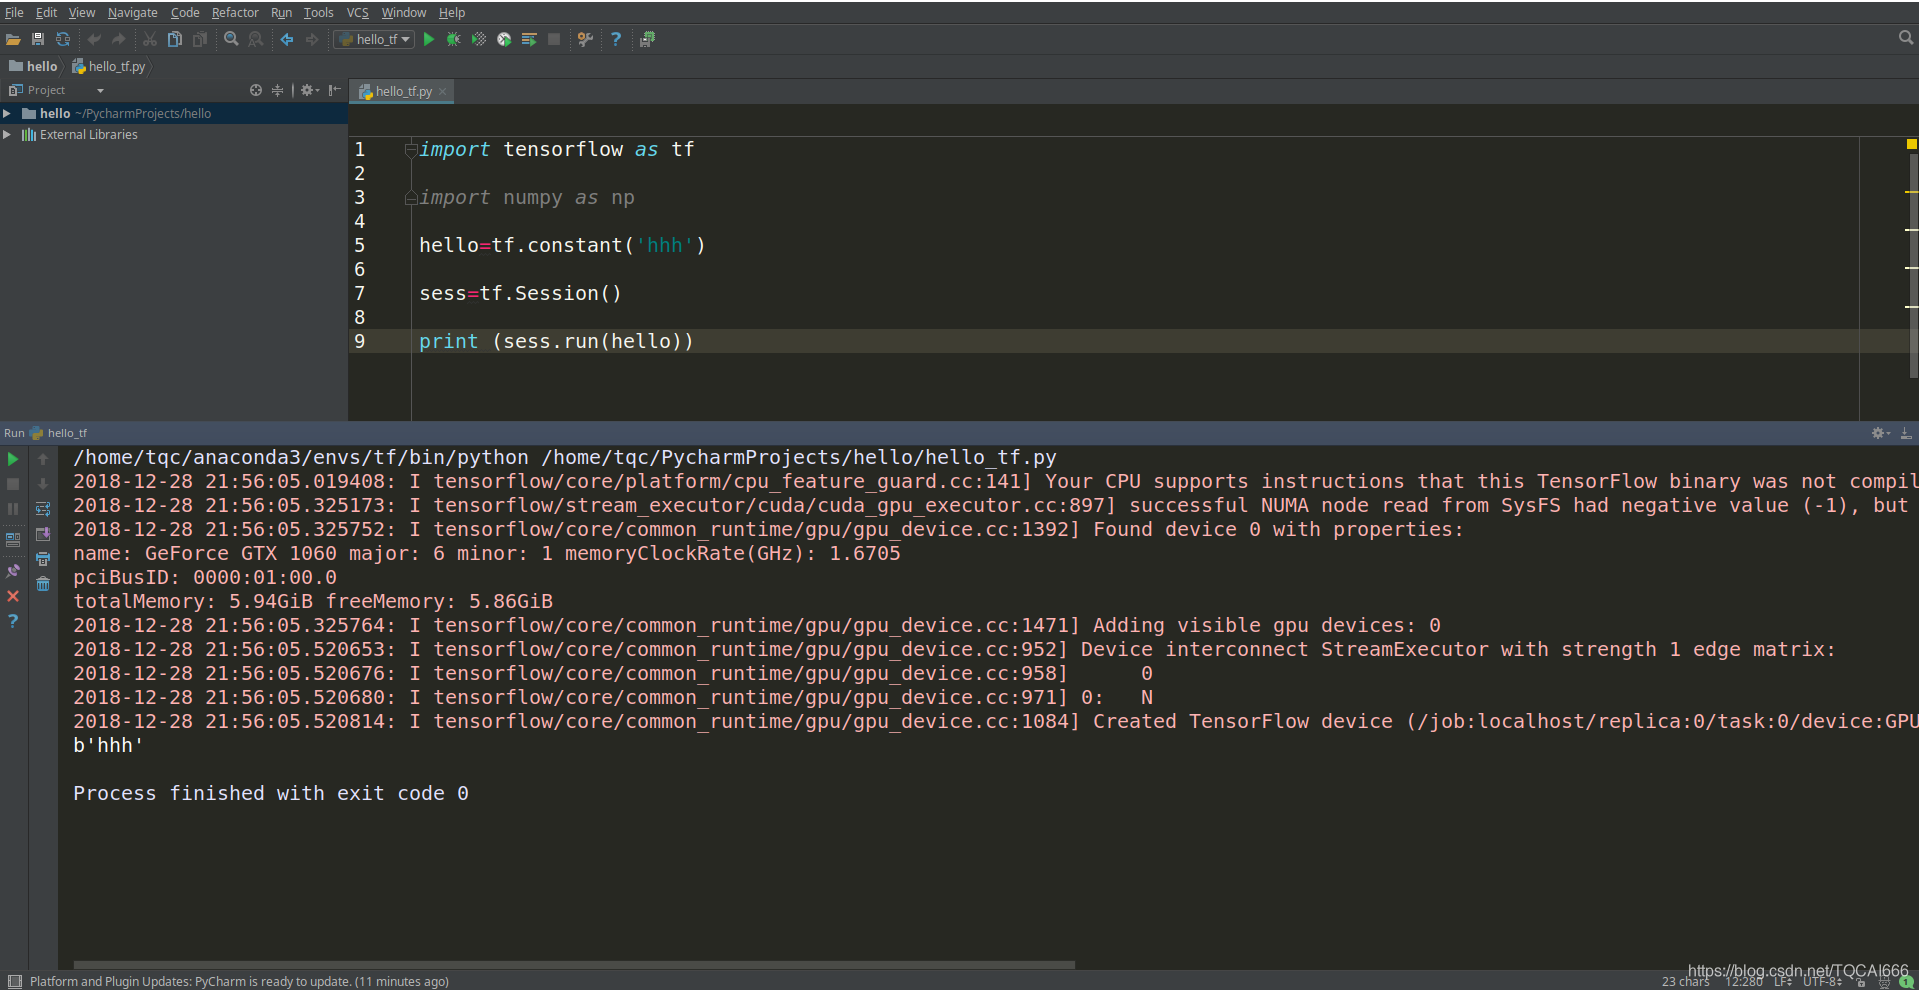Open the VCS menu
The height and width of the screenshot is (990, 1919).
click(358, 12)
